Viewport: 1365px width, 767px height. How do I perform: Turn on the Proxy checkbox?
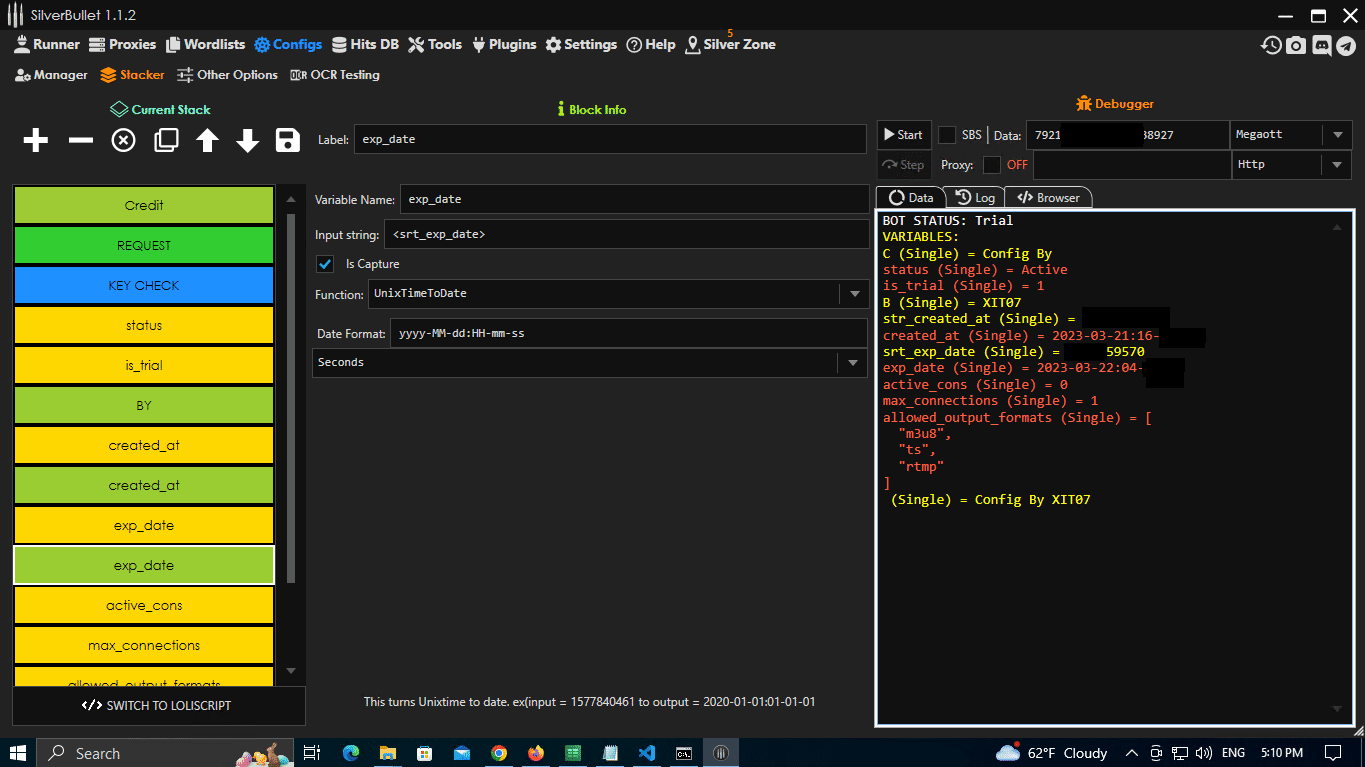pos(994,164)
